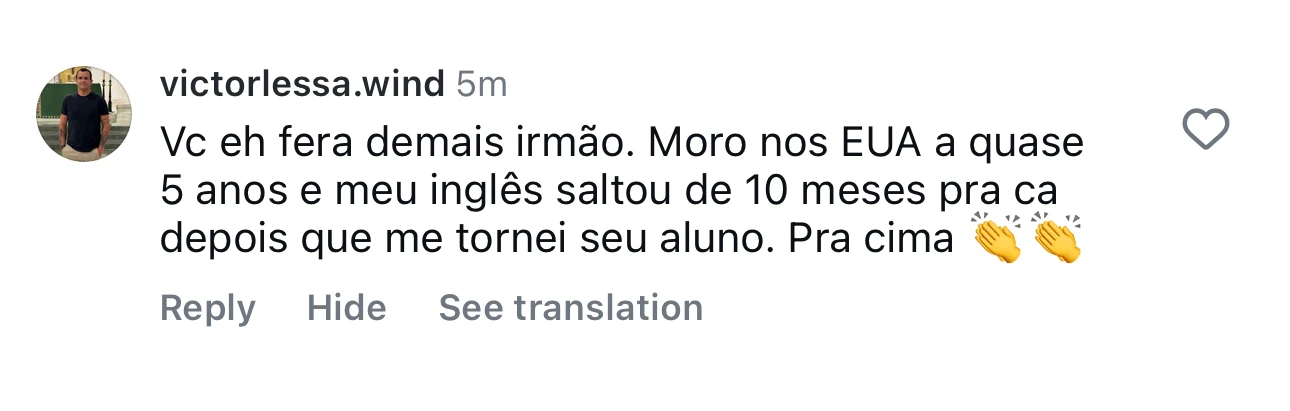Image resolution: width=1290 pixels, height=411 pixels.
Task: Like the comment with the heart icon
Action: (x=1205, y=131)
